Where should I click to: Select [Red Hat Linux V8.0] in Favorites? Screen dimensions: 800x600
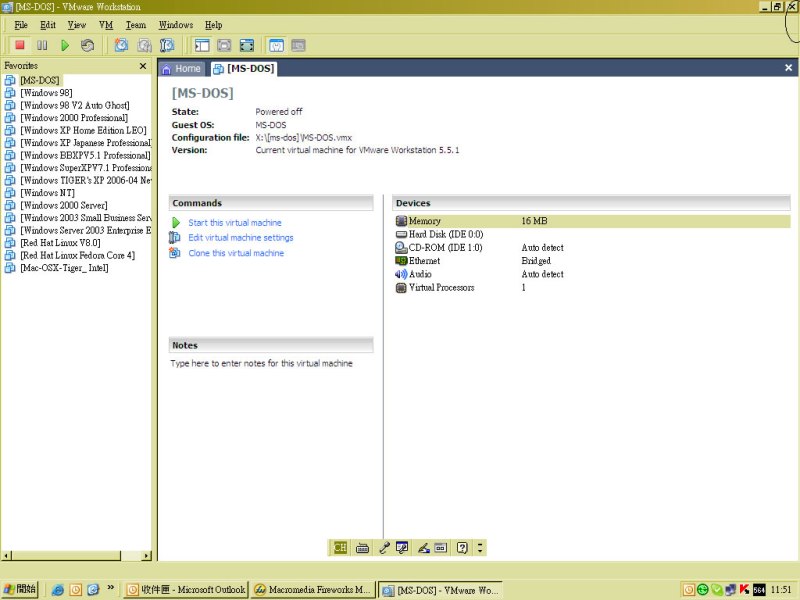(x=60, y=243)
